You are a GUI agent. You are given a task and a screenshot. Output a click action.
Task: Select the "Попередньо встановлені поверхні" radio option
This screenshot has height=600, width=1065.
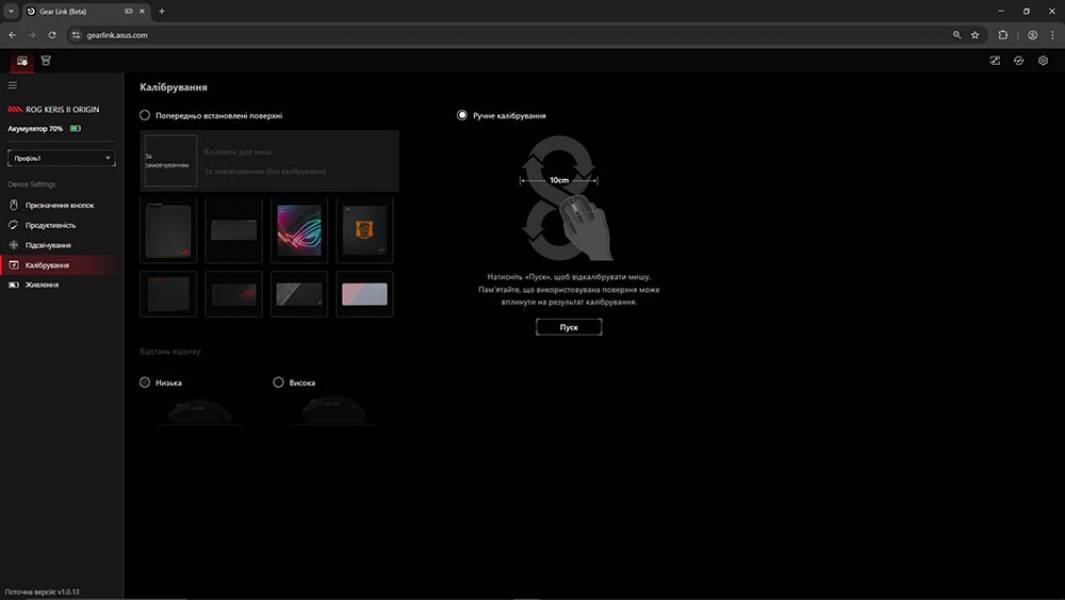click(145, 116)
